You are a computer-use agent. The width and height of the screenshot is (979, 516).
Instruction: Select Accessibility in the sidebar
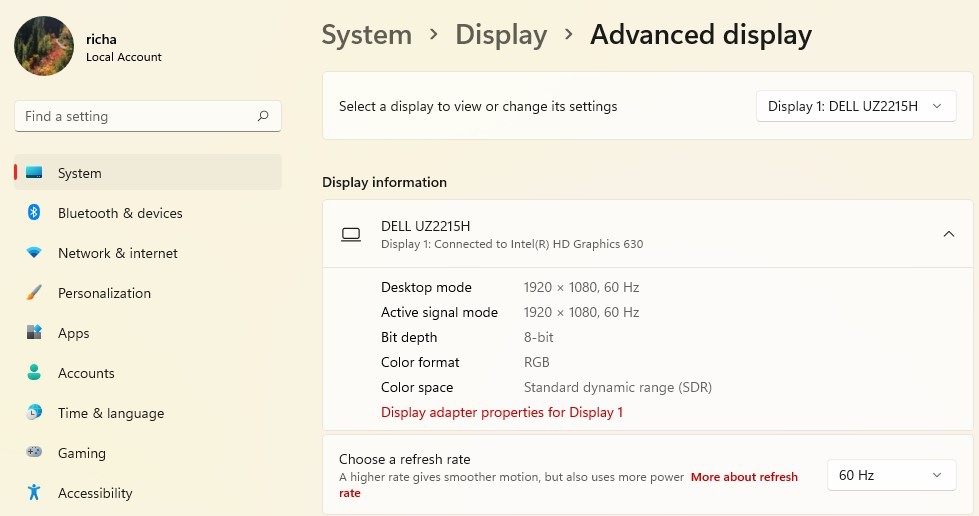(148, 492)
